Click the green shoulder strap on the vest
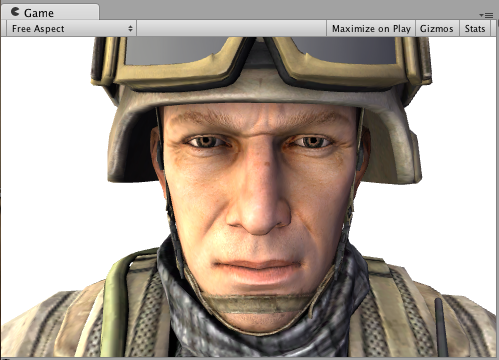The height and width of the screenshot is (360, 499). (115, 300)
